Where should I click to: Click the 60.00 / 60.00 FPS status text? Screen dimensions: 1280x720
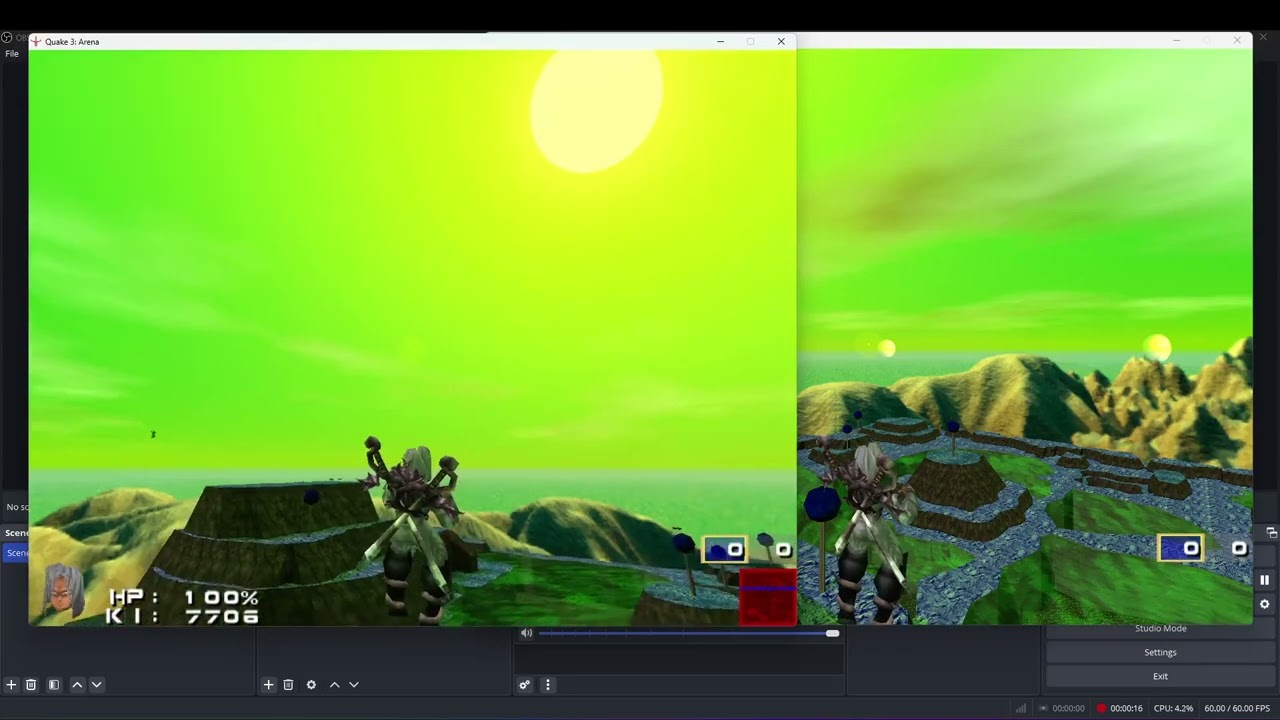click(1237, 708)
